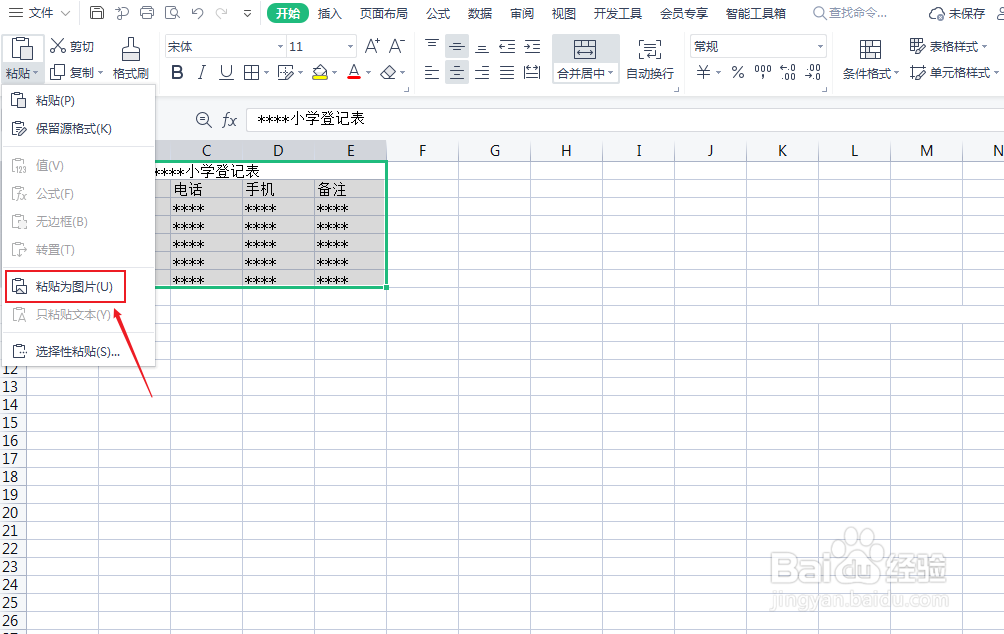Image resolution: width=1004 pixels, height=634 pixels.
Task: Choose 粘贴(P) in paste menu
Action: tap(79, 101)
